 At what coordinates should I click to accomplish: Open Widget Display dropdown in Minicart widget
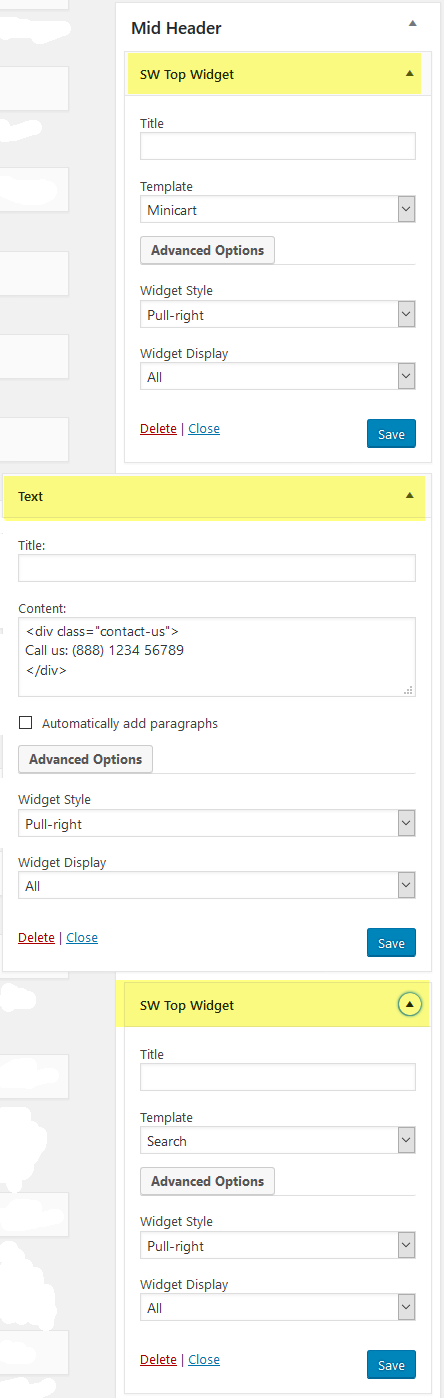278,377
